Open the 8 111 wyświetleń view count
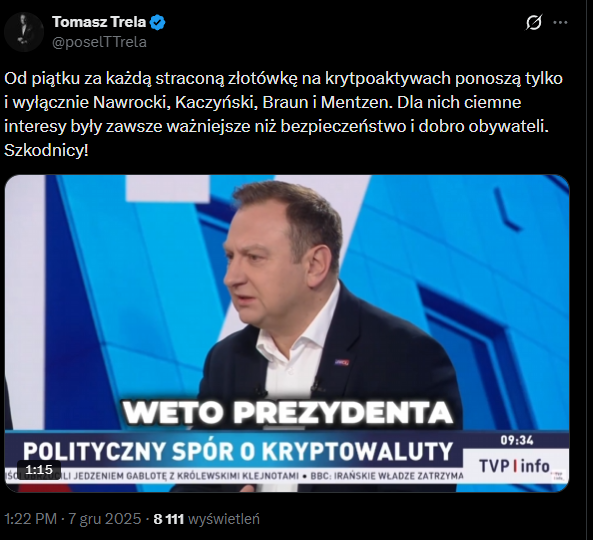Screen dimensions: 593x540 pyautogui.click(x=206, y=519)
